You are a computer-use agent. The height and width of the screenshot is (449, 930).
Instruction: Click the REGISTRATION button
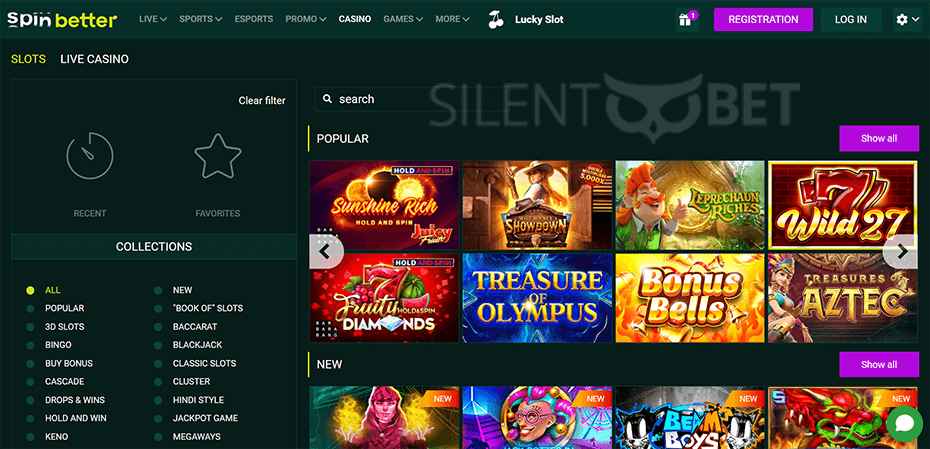click(763, 20)
